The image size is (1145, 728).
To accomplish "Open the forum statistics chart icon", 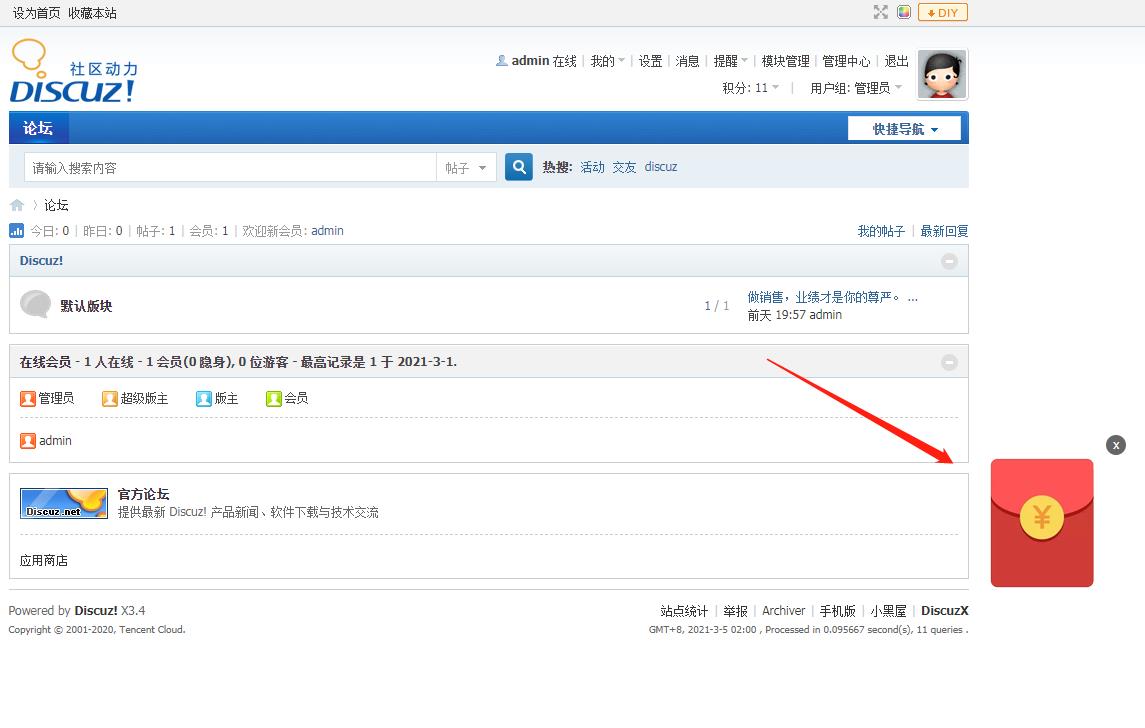I will (16, 231).
